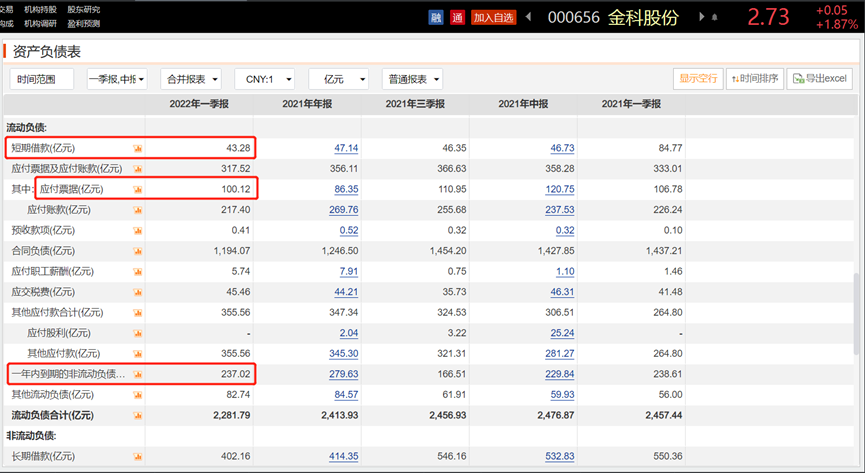Click the stock code 000656

point(573,18)
